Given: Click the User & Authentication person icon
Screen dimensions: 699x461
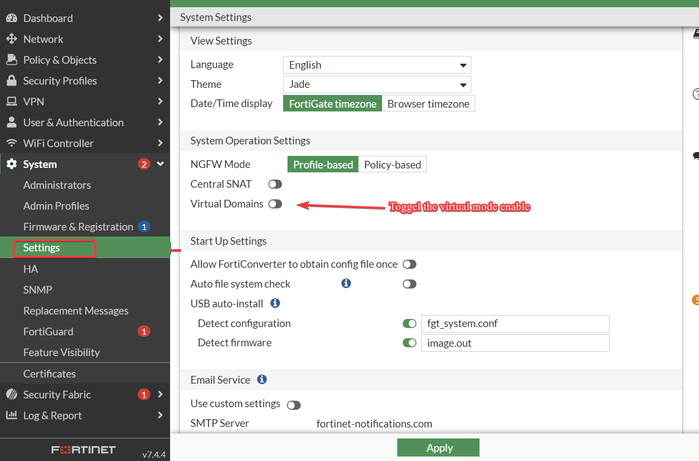Looking at the screenshot, I should tap(12, 122).
